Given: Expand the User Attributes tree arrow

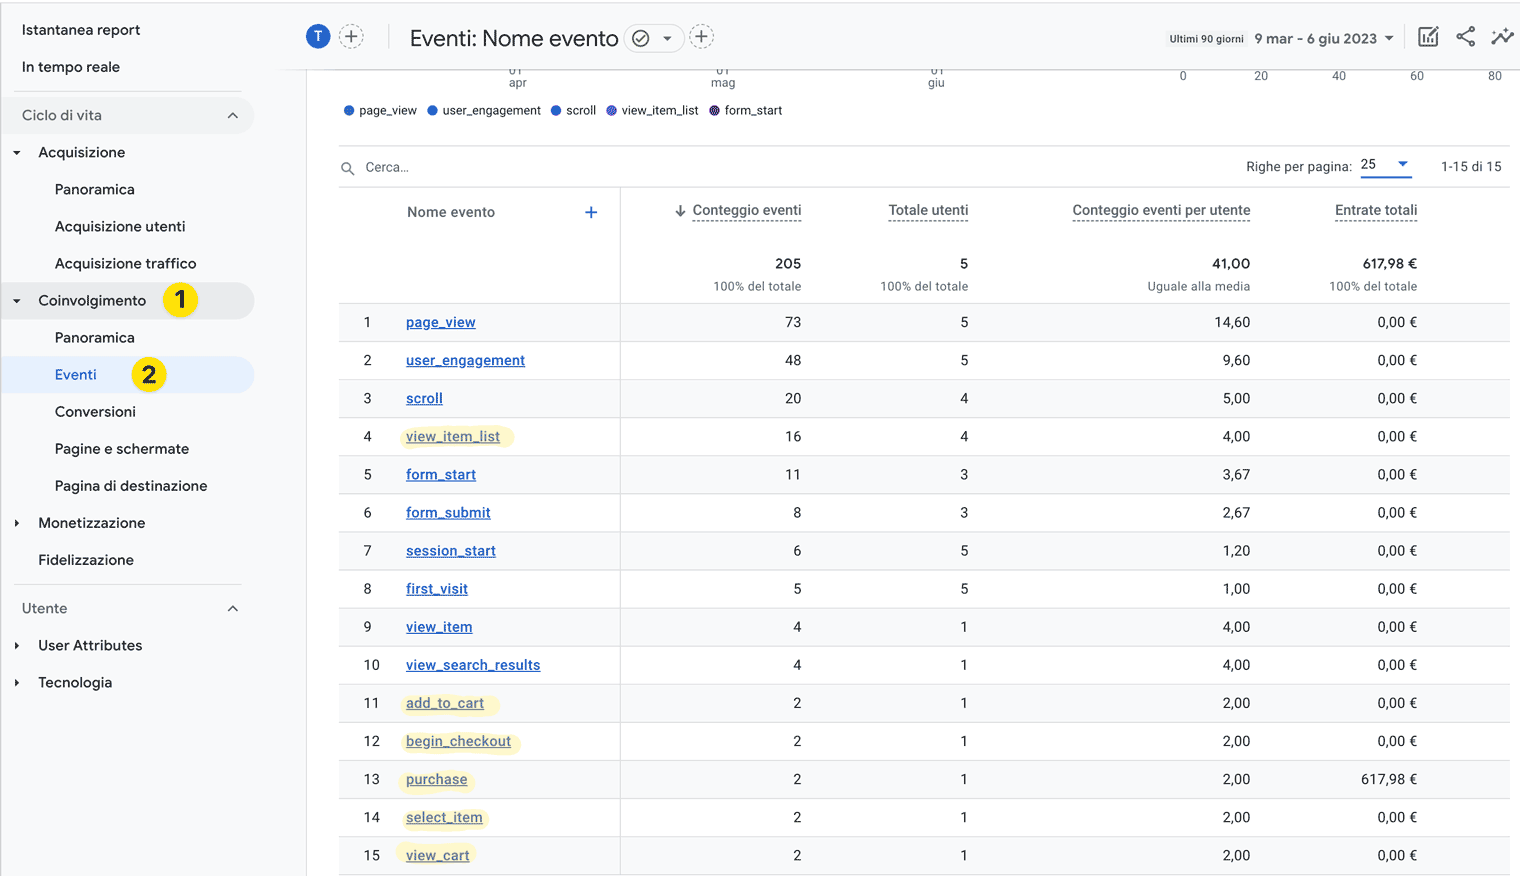Looking at the screenshot, I should (x=17, y=645).
